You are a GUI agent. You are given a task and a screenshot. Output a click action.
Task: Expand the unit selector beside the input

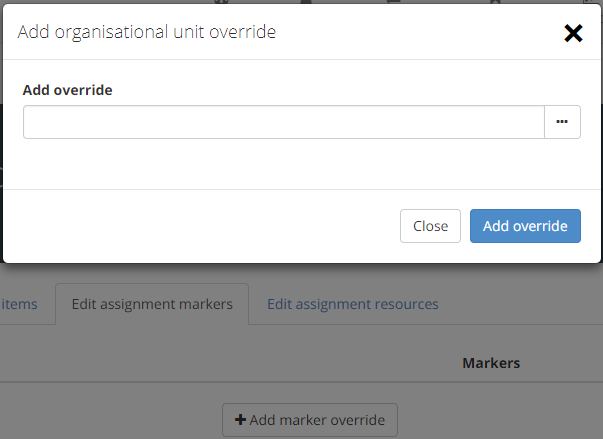[x=562, y=122]
